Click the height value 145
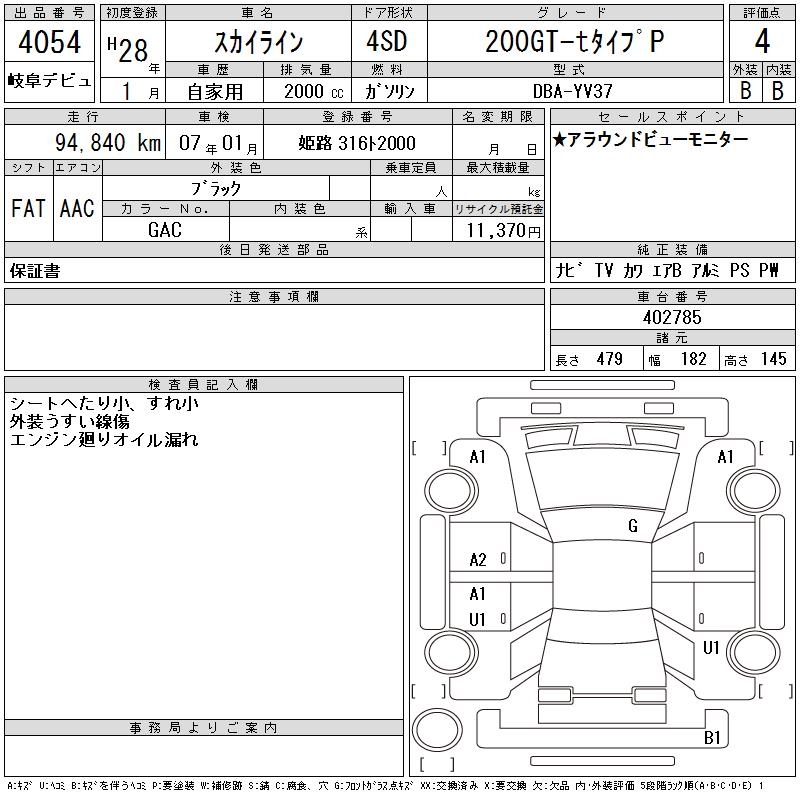This screenshot has width=800, height=800. (x=773, y=359)
